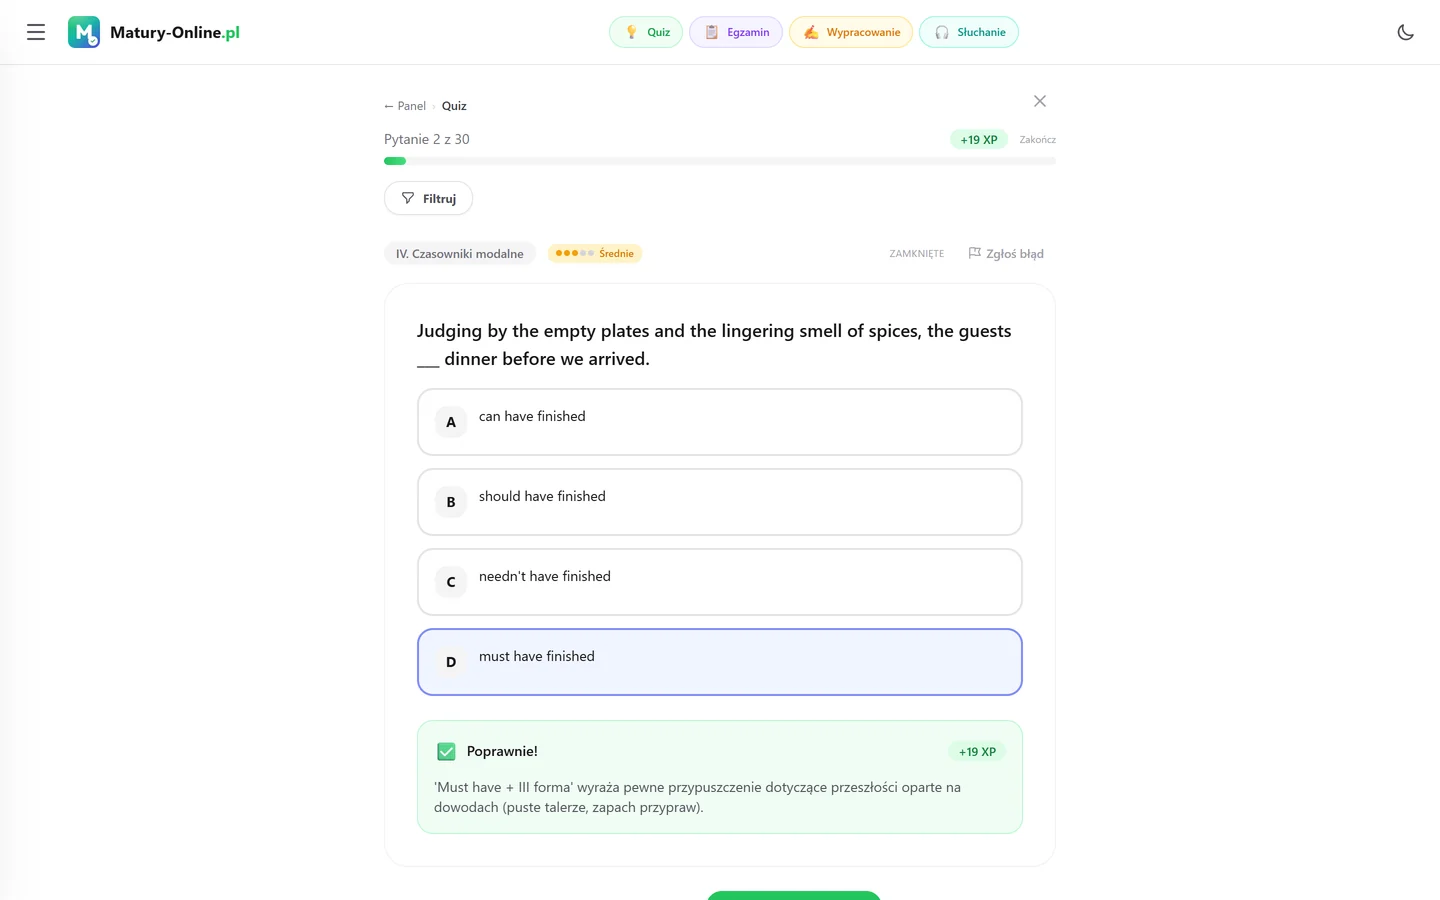
Task: Open the Quiz tab
Action: pos(646,32)
